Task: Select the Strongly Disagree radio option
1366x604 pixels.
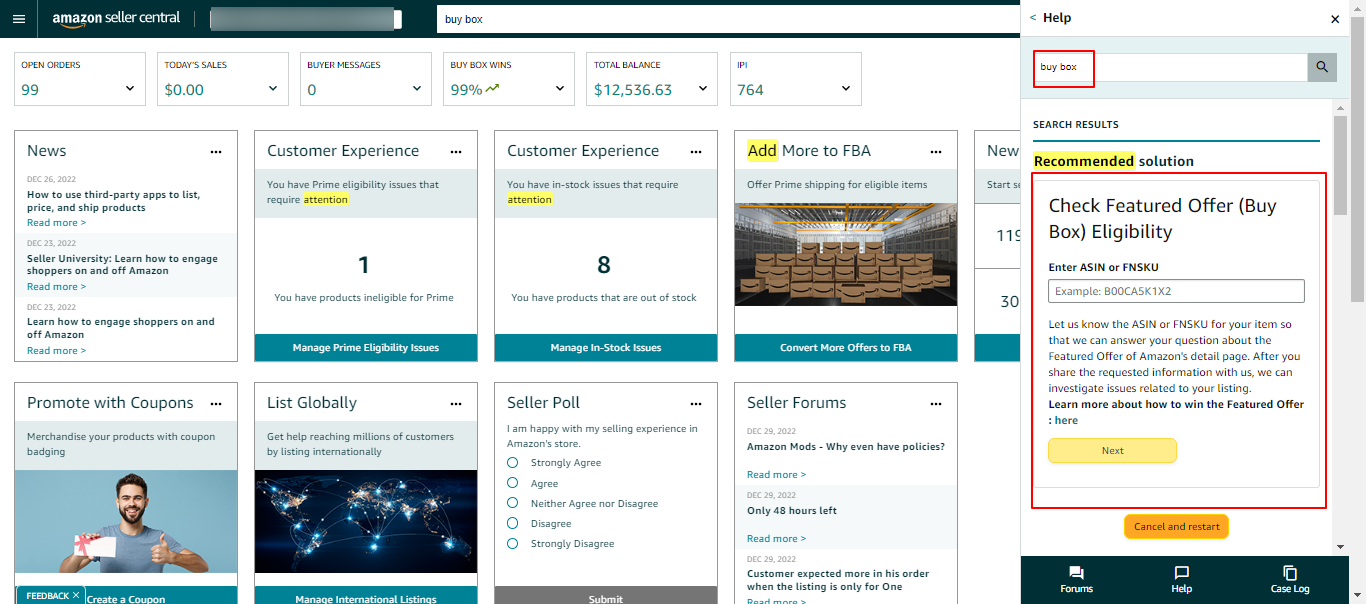Action: coord(513,544)
